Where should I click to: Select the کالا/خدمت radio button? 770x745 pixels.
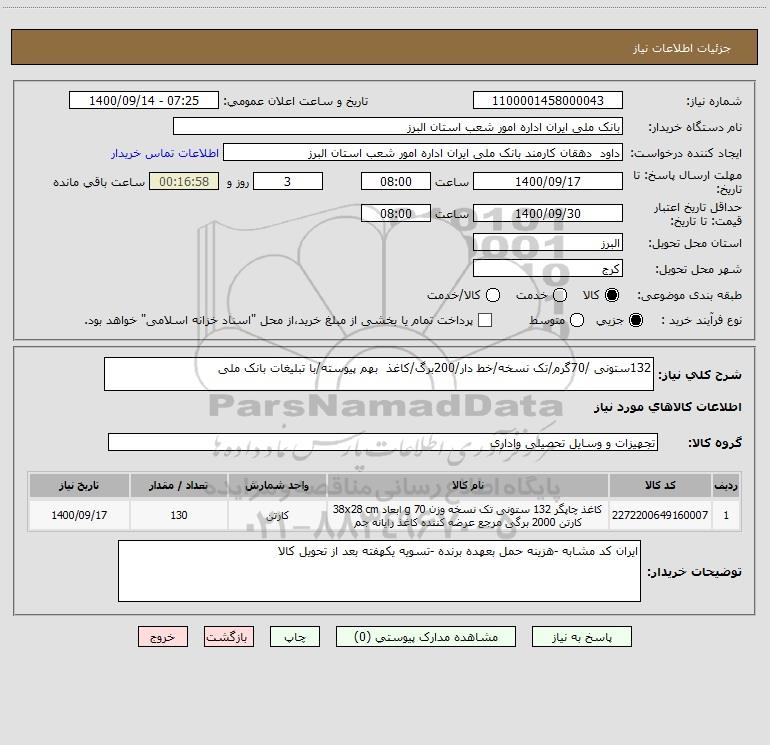[493, 295]
